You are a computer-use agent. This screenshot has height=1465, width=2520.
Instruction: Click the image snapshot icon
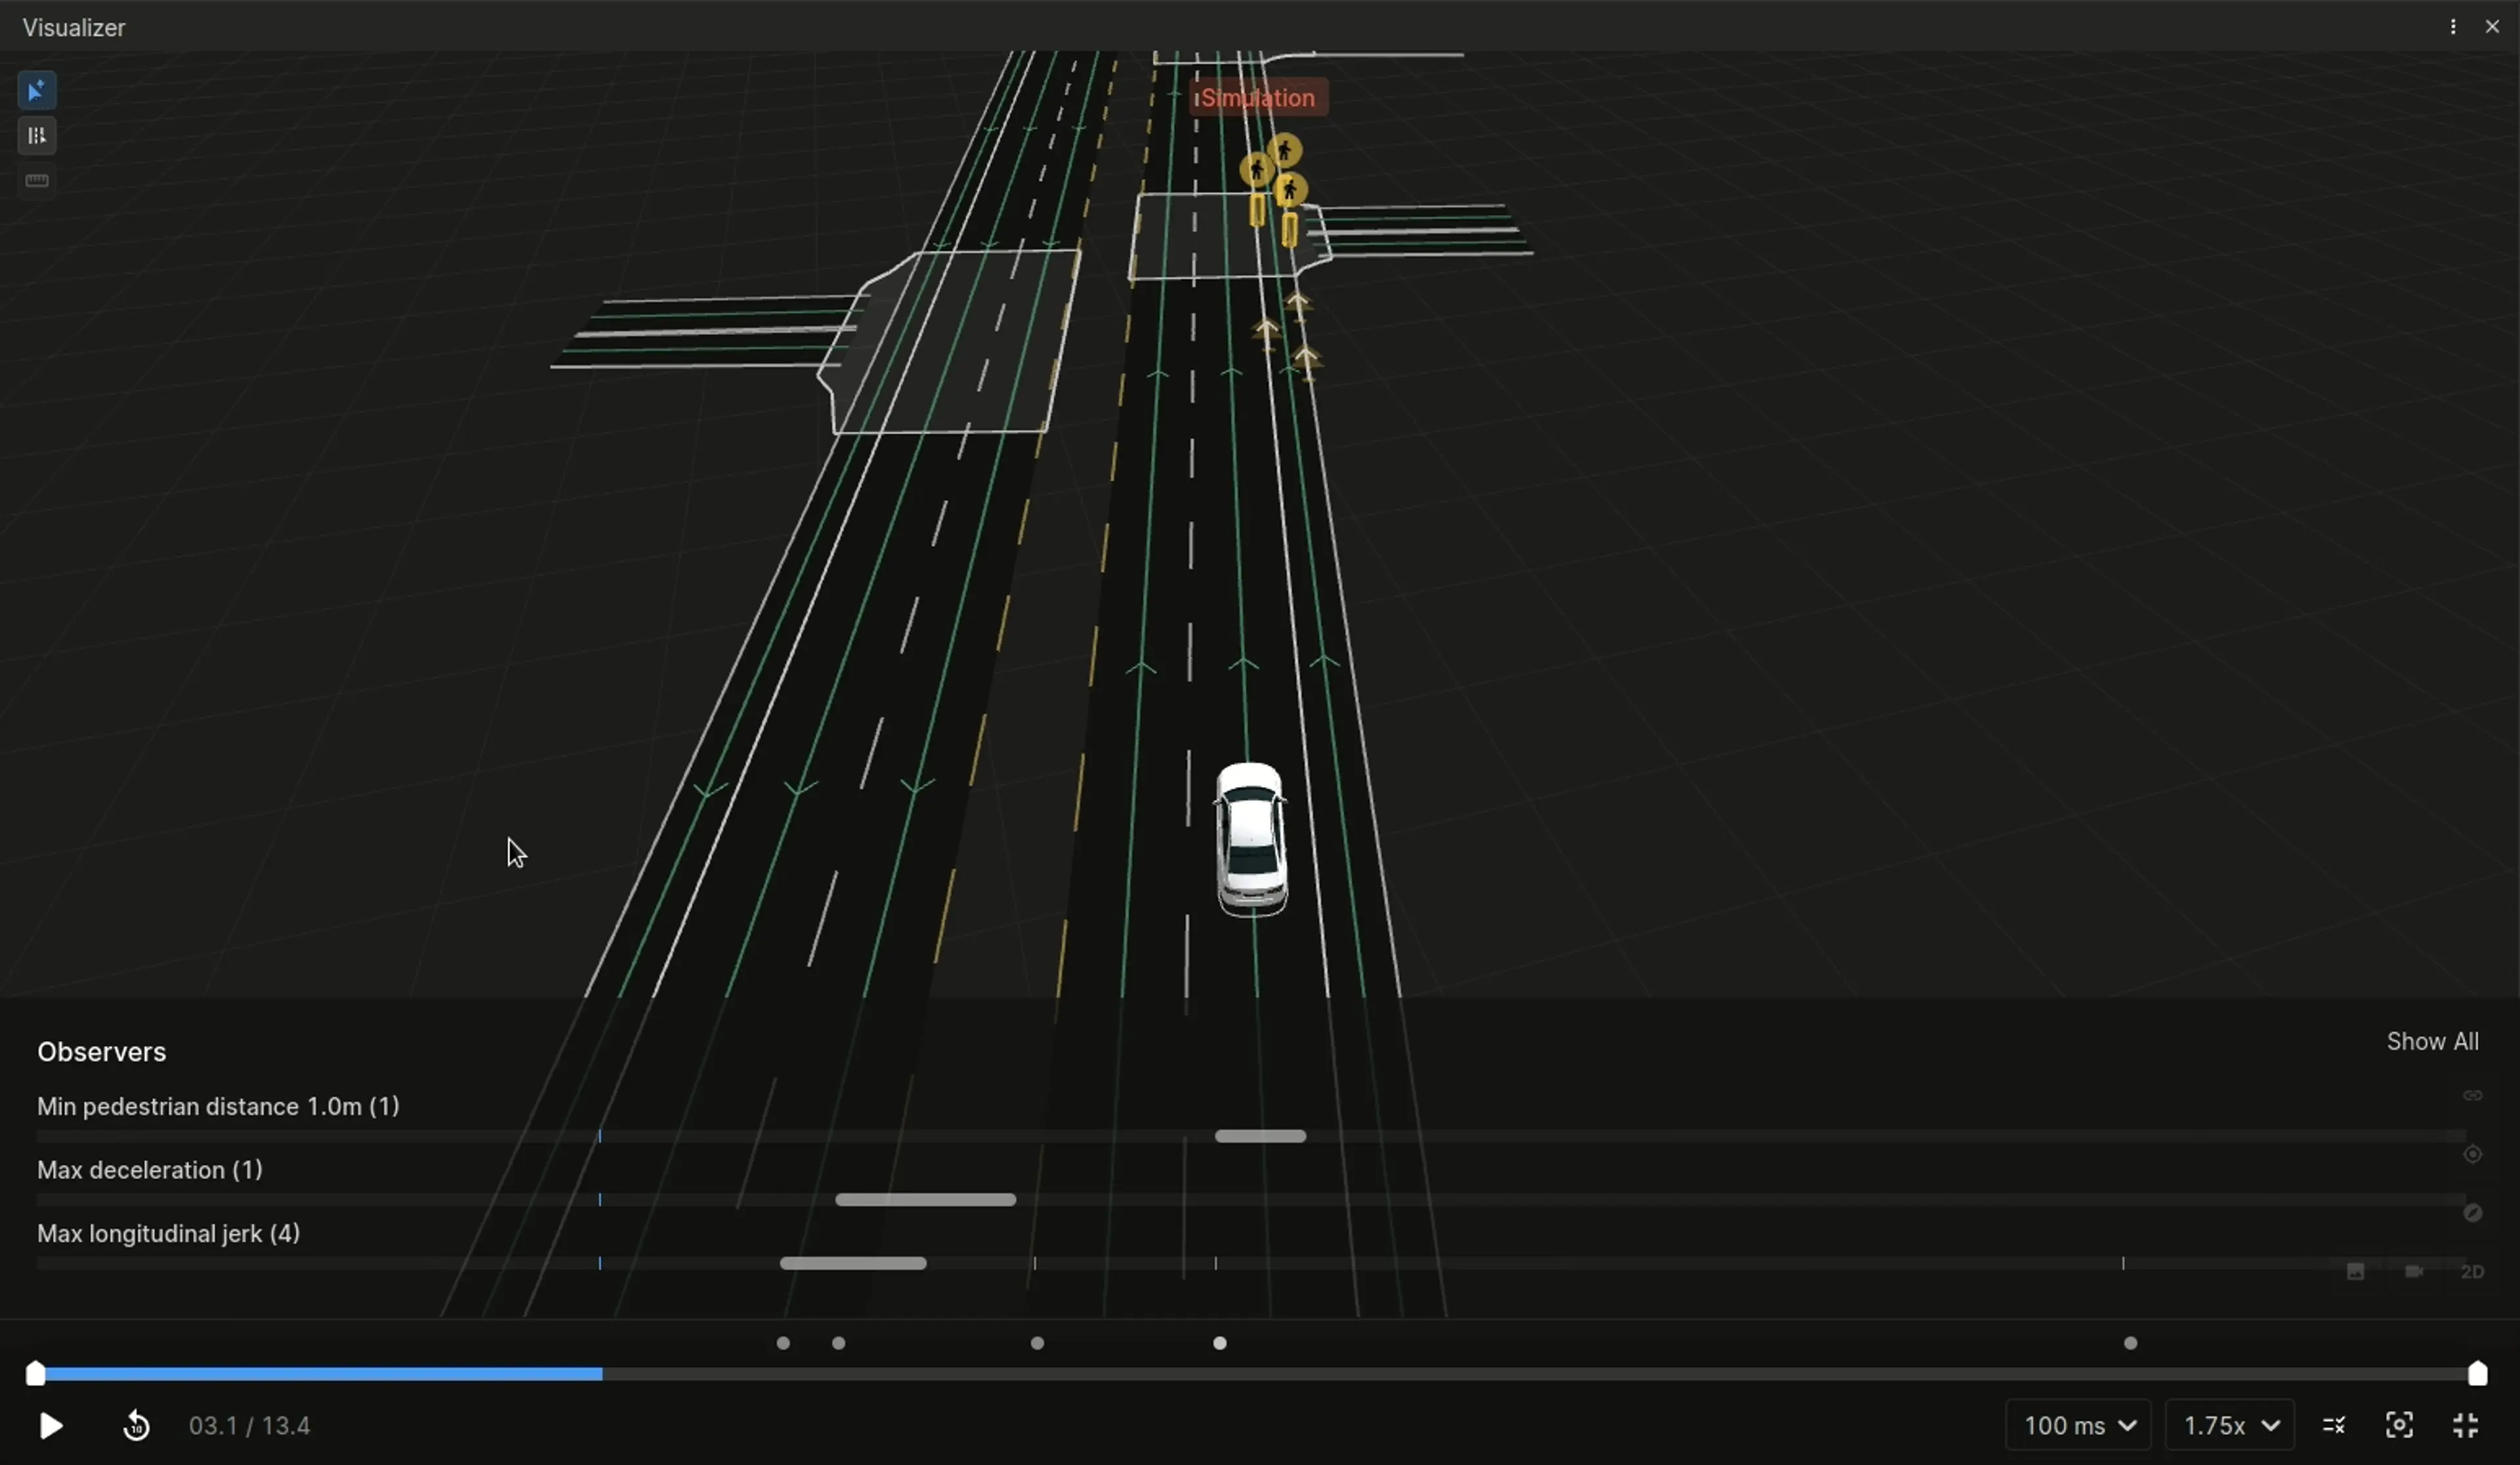pyautogui.click(x=2355, y=1272)
